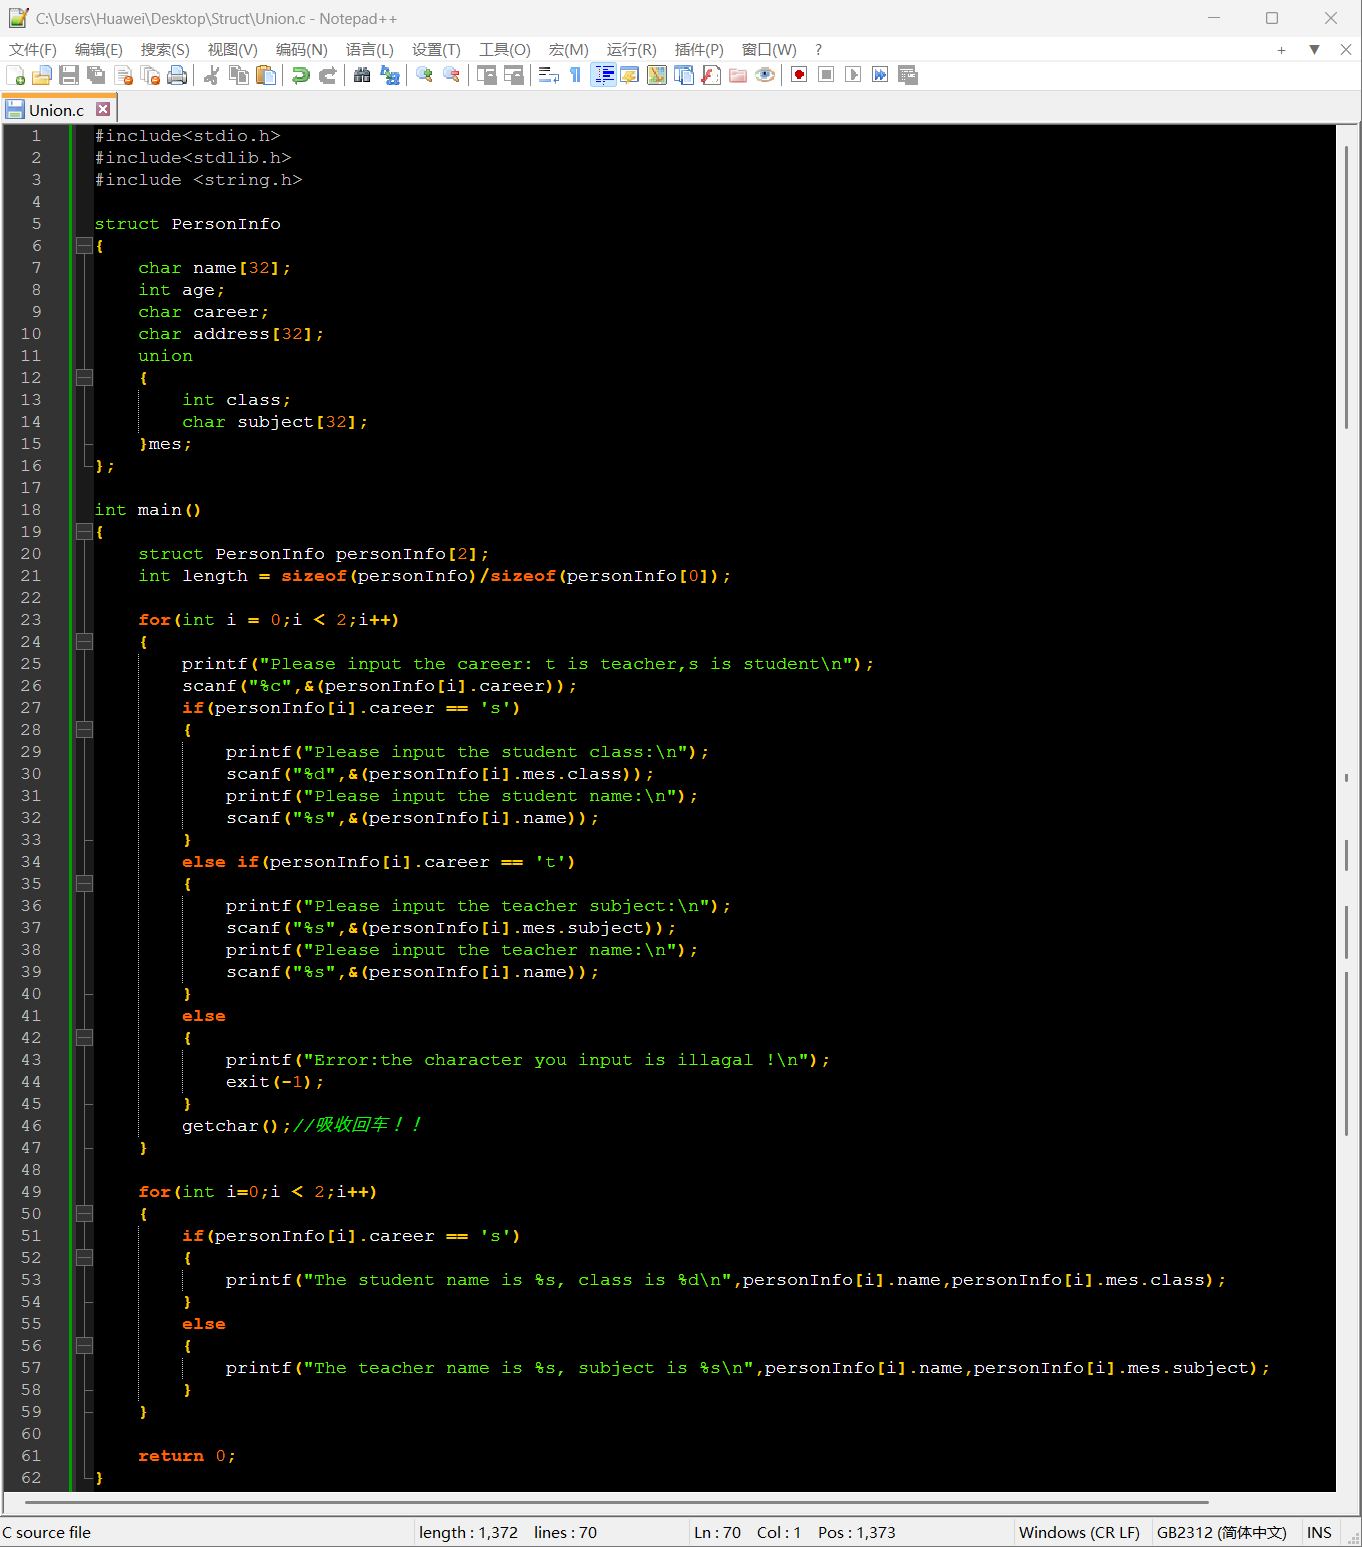
Task: Click the plus button at menu bar right
Action: pyautogui.click(x=1281, y=50)
